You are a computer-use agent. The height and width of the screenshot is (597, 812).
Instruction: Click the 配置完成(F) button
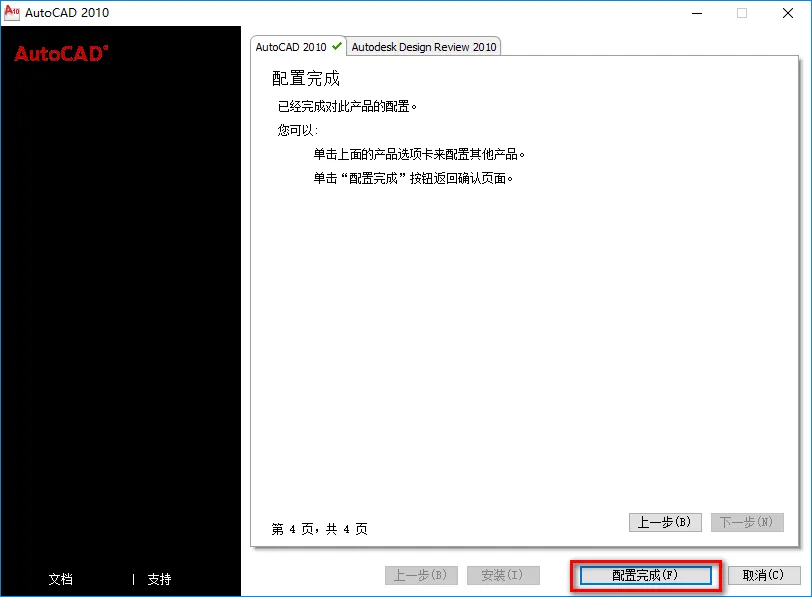[645, 575]
